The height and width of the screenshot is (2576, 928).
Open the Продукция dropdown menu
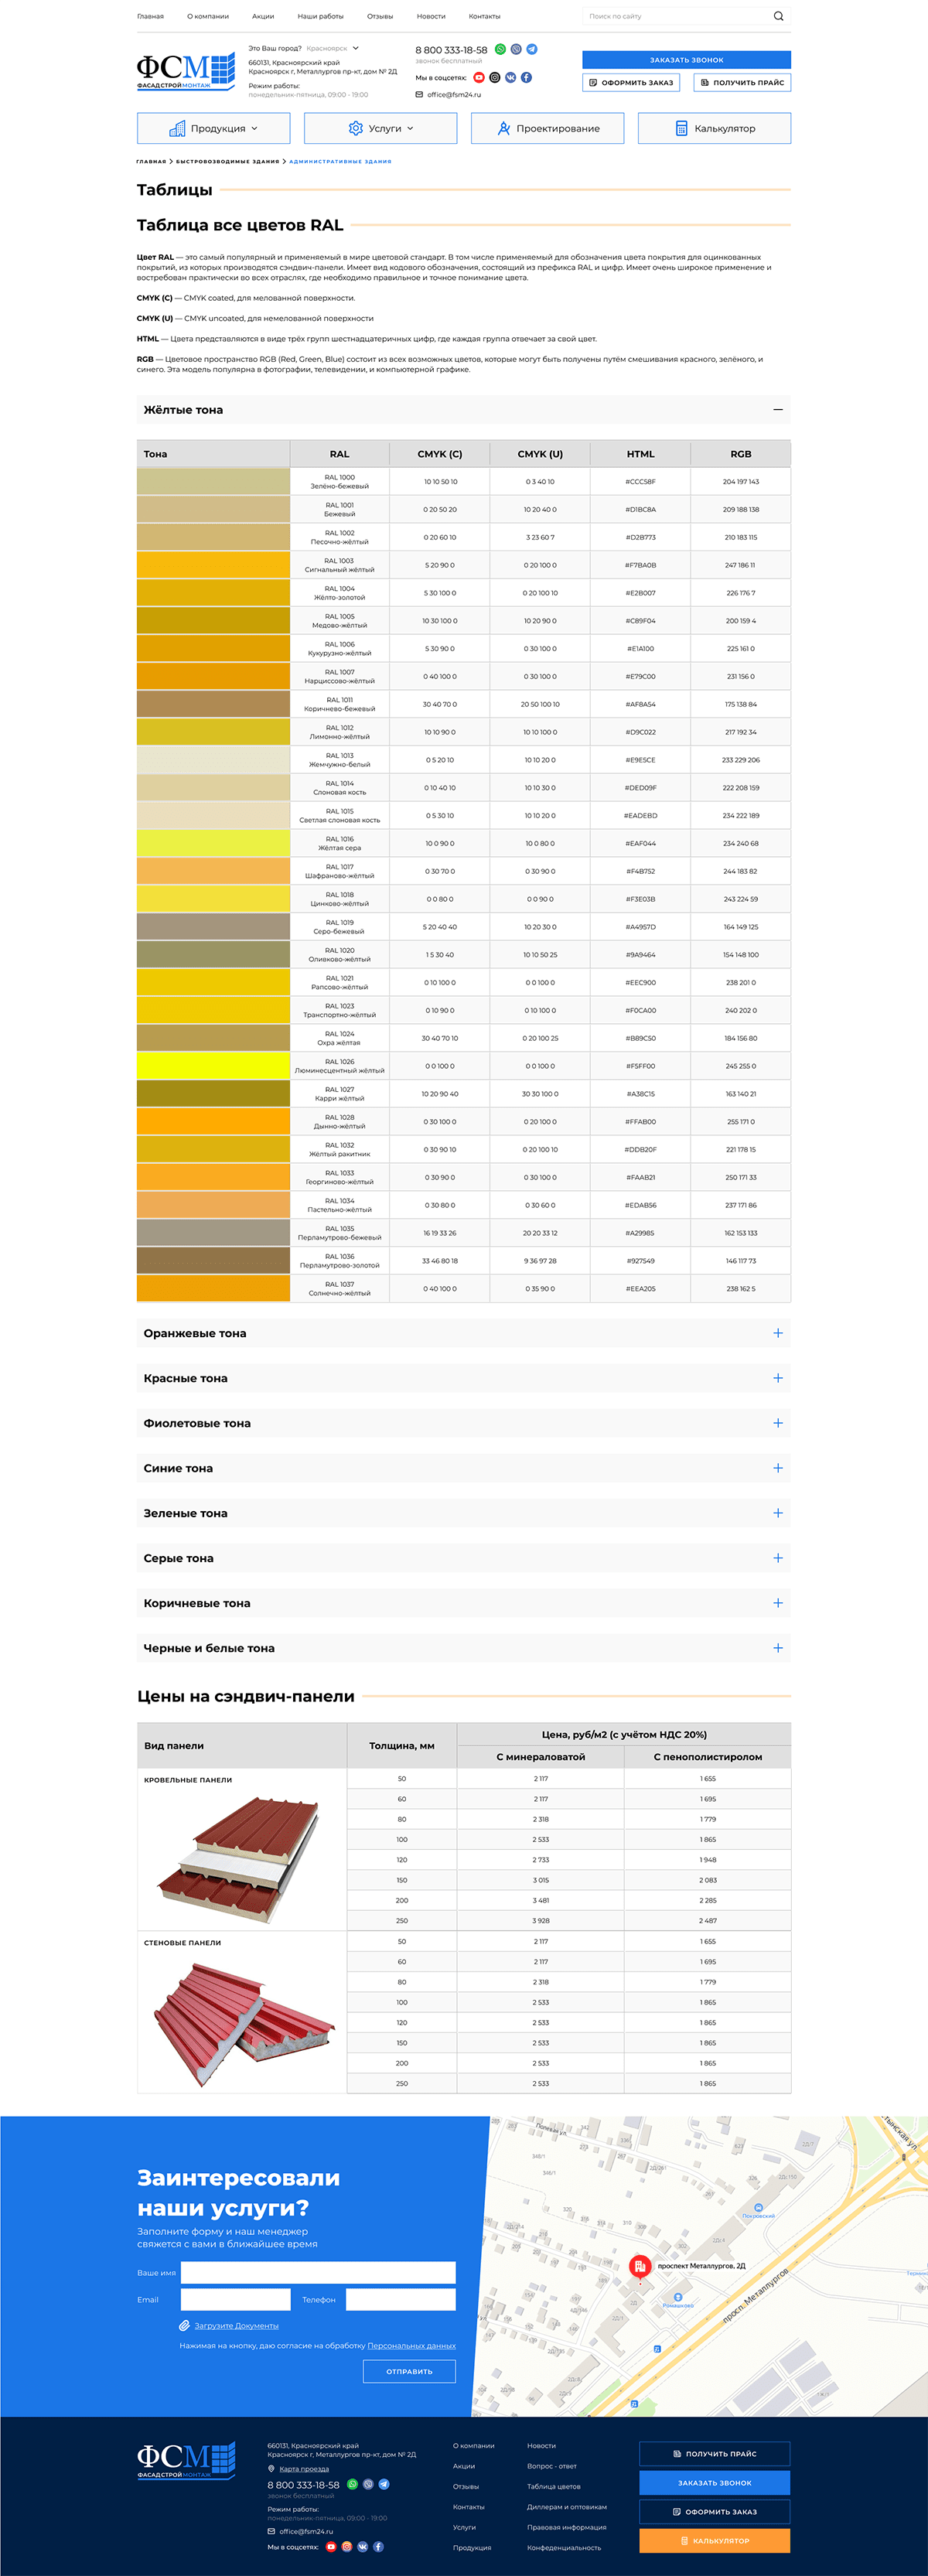[213, 128]
